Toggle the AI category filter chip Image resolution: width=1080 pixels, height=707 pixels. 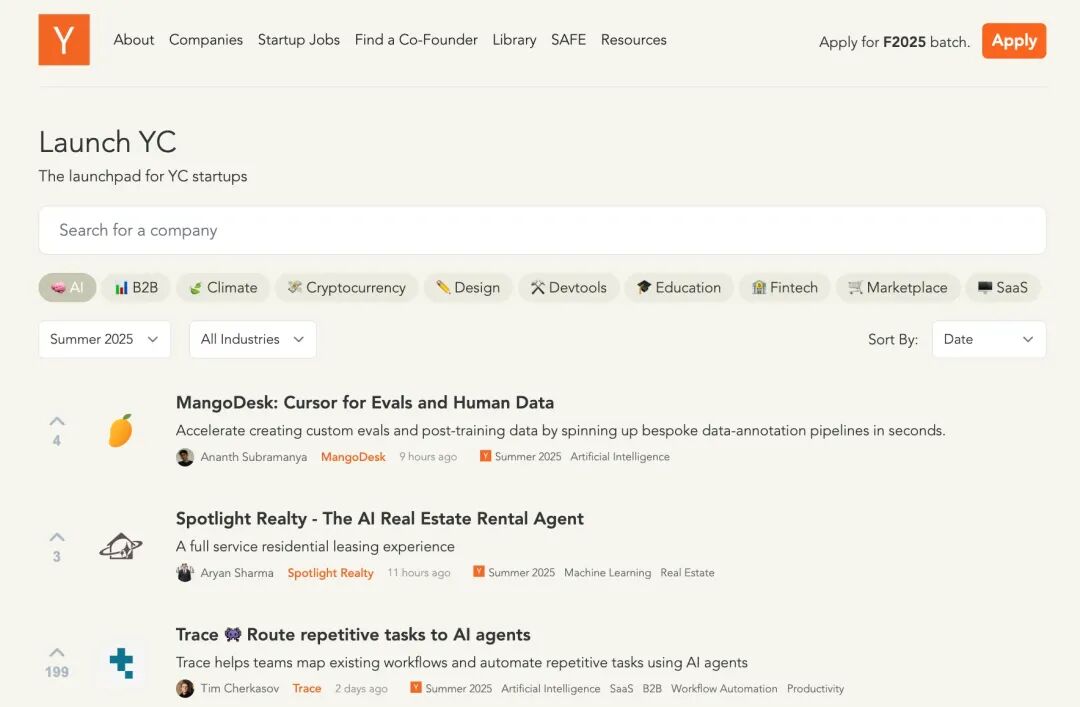[68, 287]
